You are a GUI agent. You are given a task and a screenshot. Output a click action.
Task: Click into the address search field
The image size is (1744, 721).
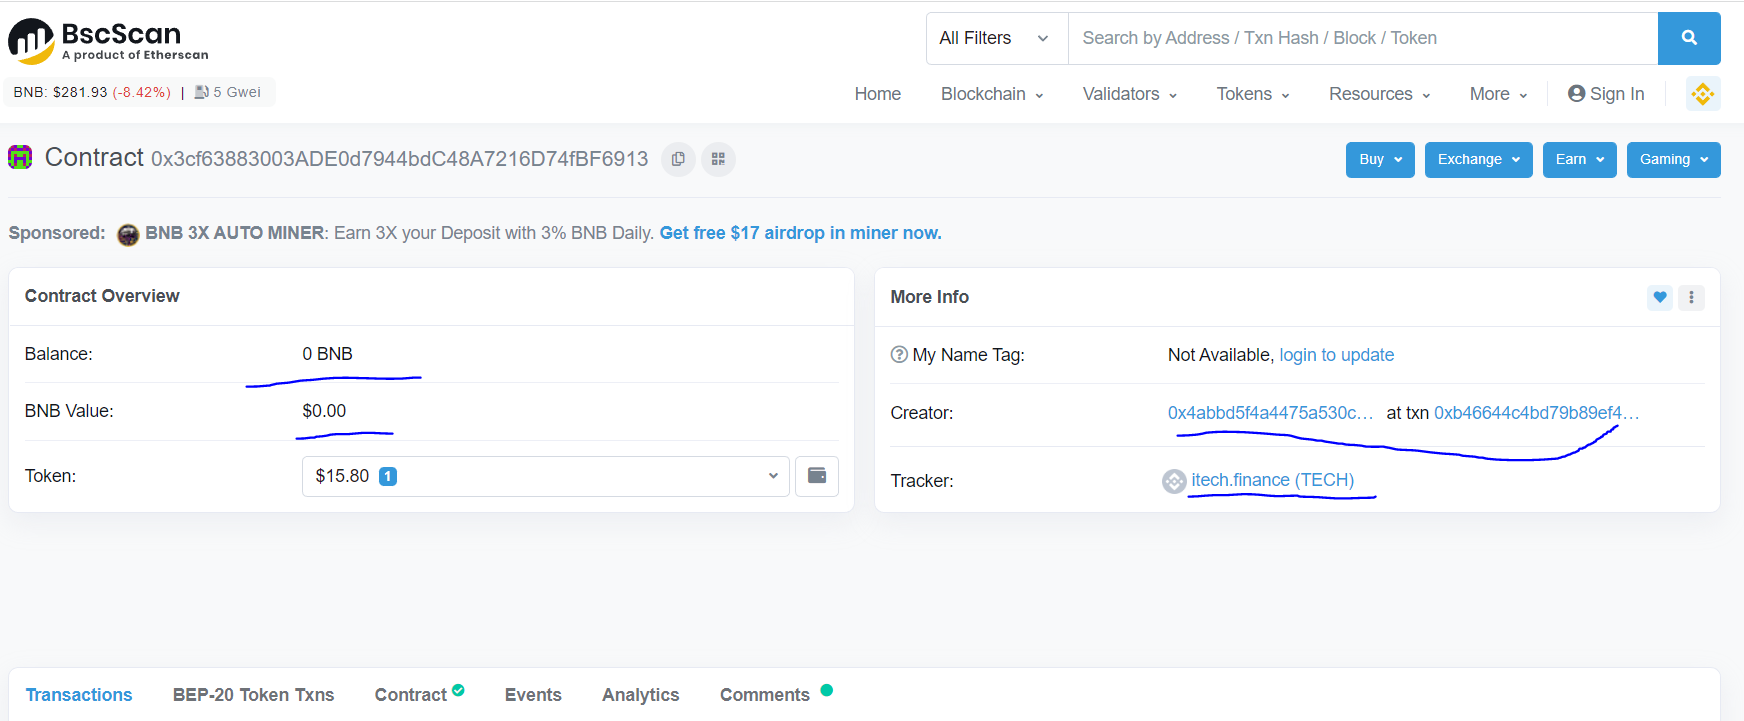click(1363, 38)
